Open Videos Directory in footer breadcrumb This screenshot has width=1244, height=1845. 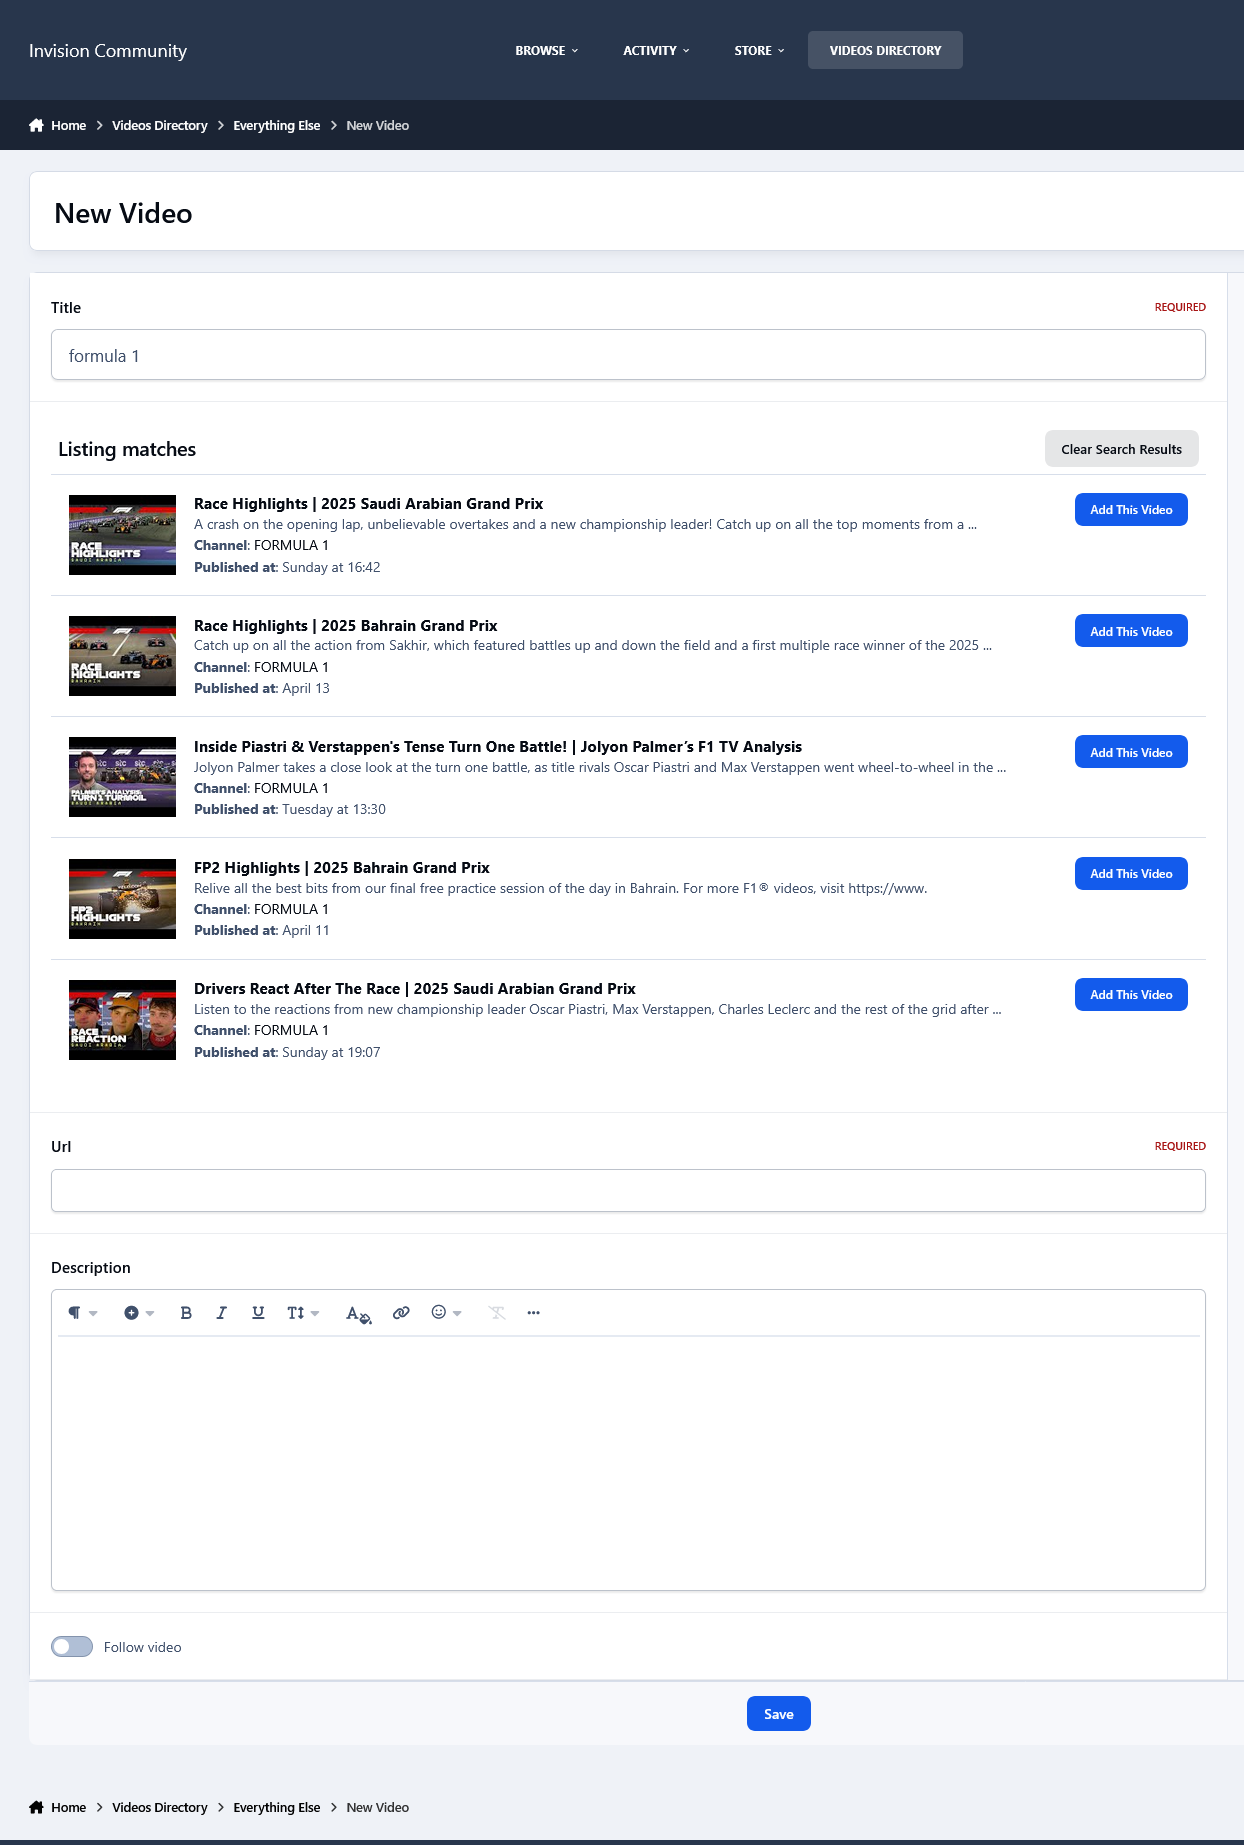tap(160, 1807)
